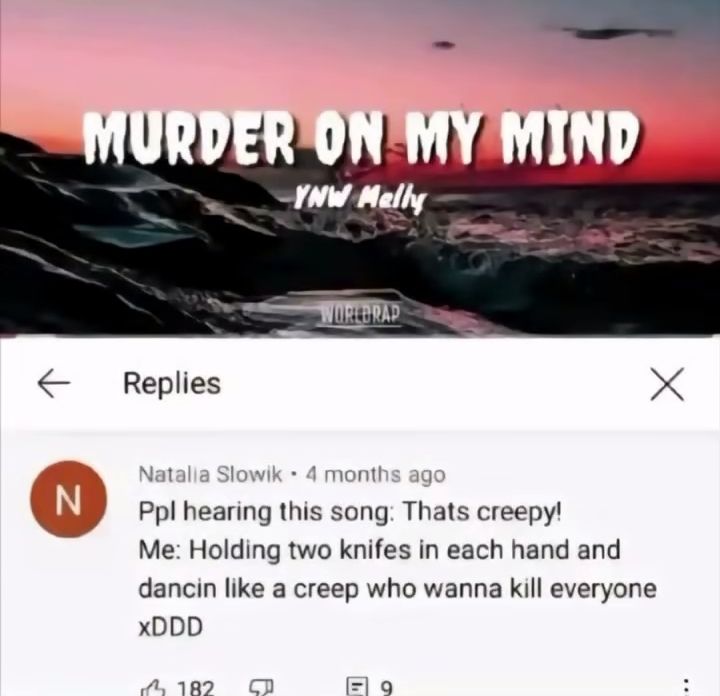720x696 pixels.
Task: Click the 'xDDD' line of the comment
Action: [x=170, y=627]
